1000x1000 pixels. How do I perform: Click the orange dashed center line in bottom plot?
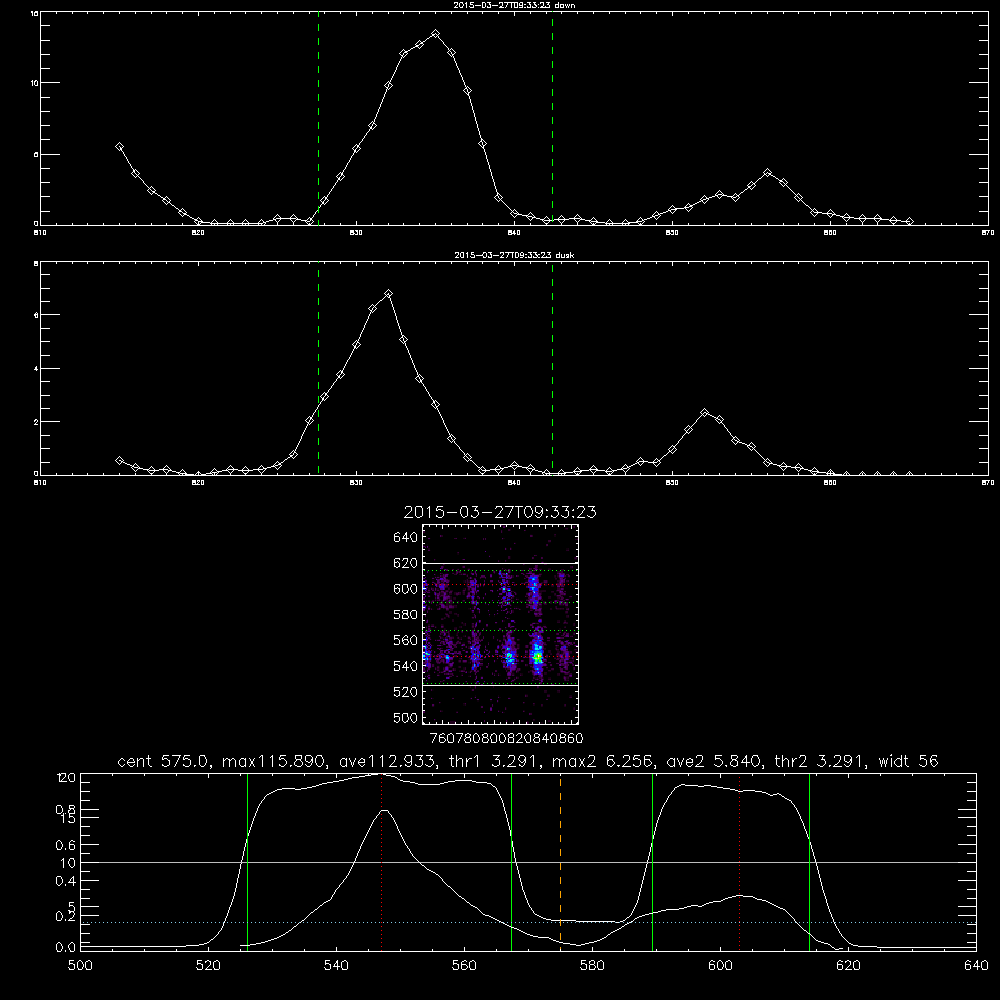click(x=561, y=861)
